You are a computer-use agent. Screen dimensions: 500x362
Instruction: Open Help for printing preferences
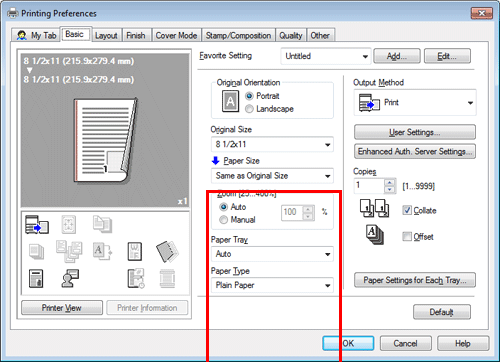(x=463, y=343)
